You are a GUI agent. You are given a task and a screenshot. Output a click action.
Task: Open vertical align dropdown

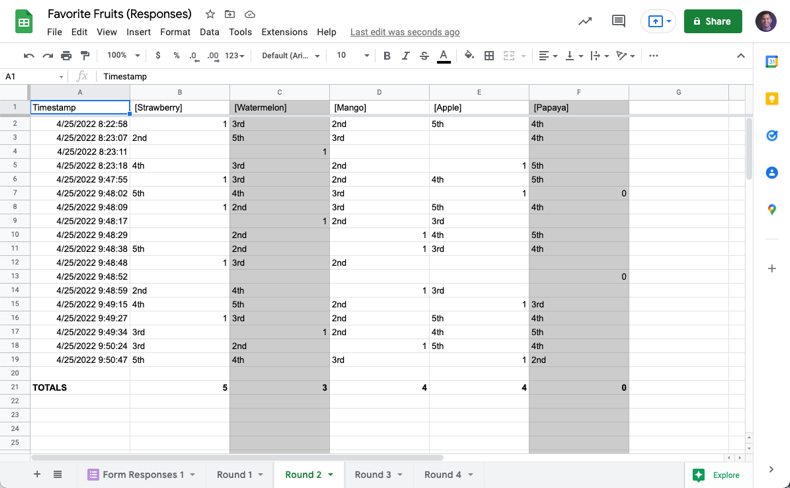tap(574, 56)
